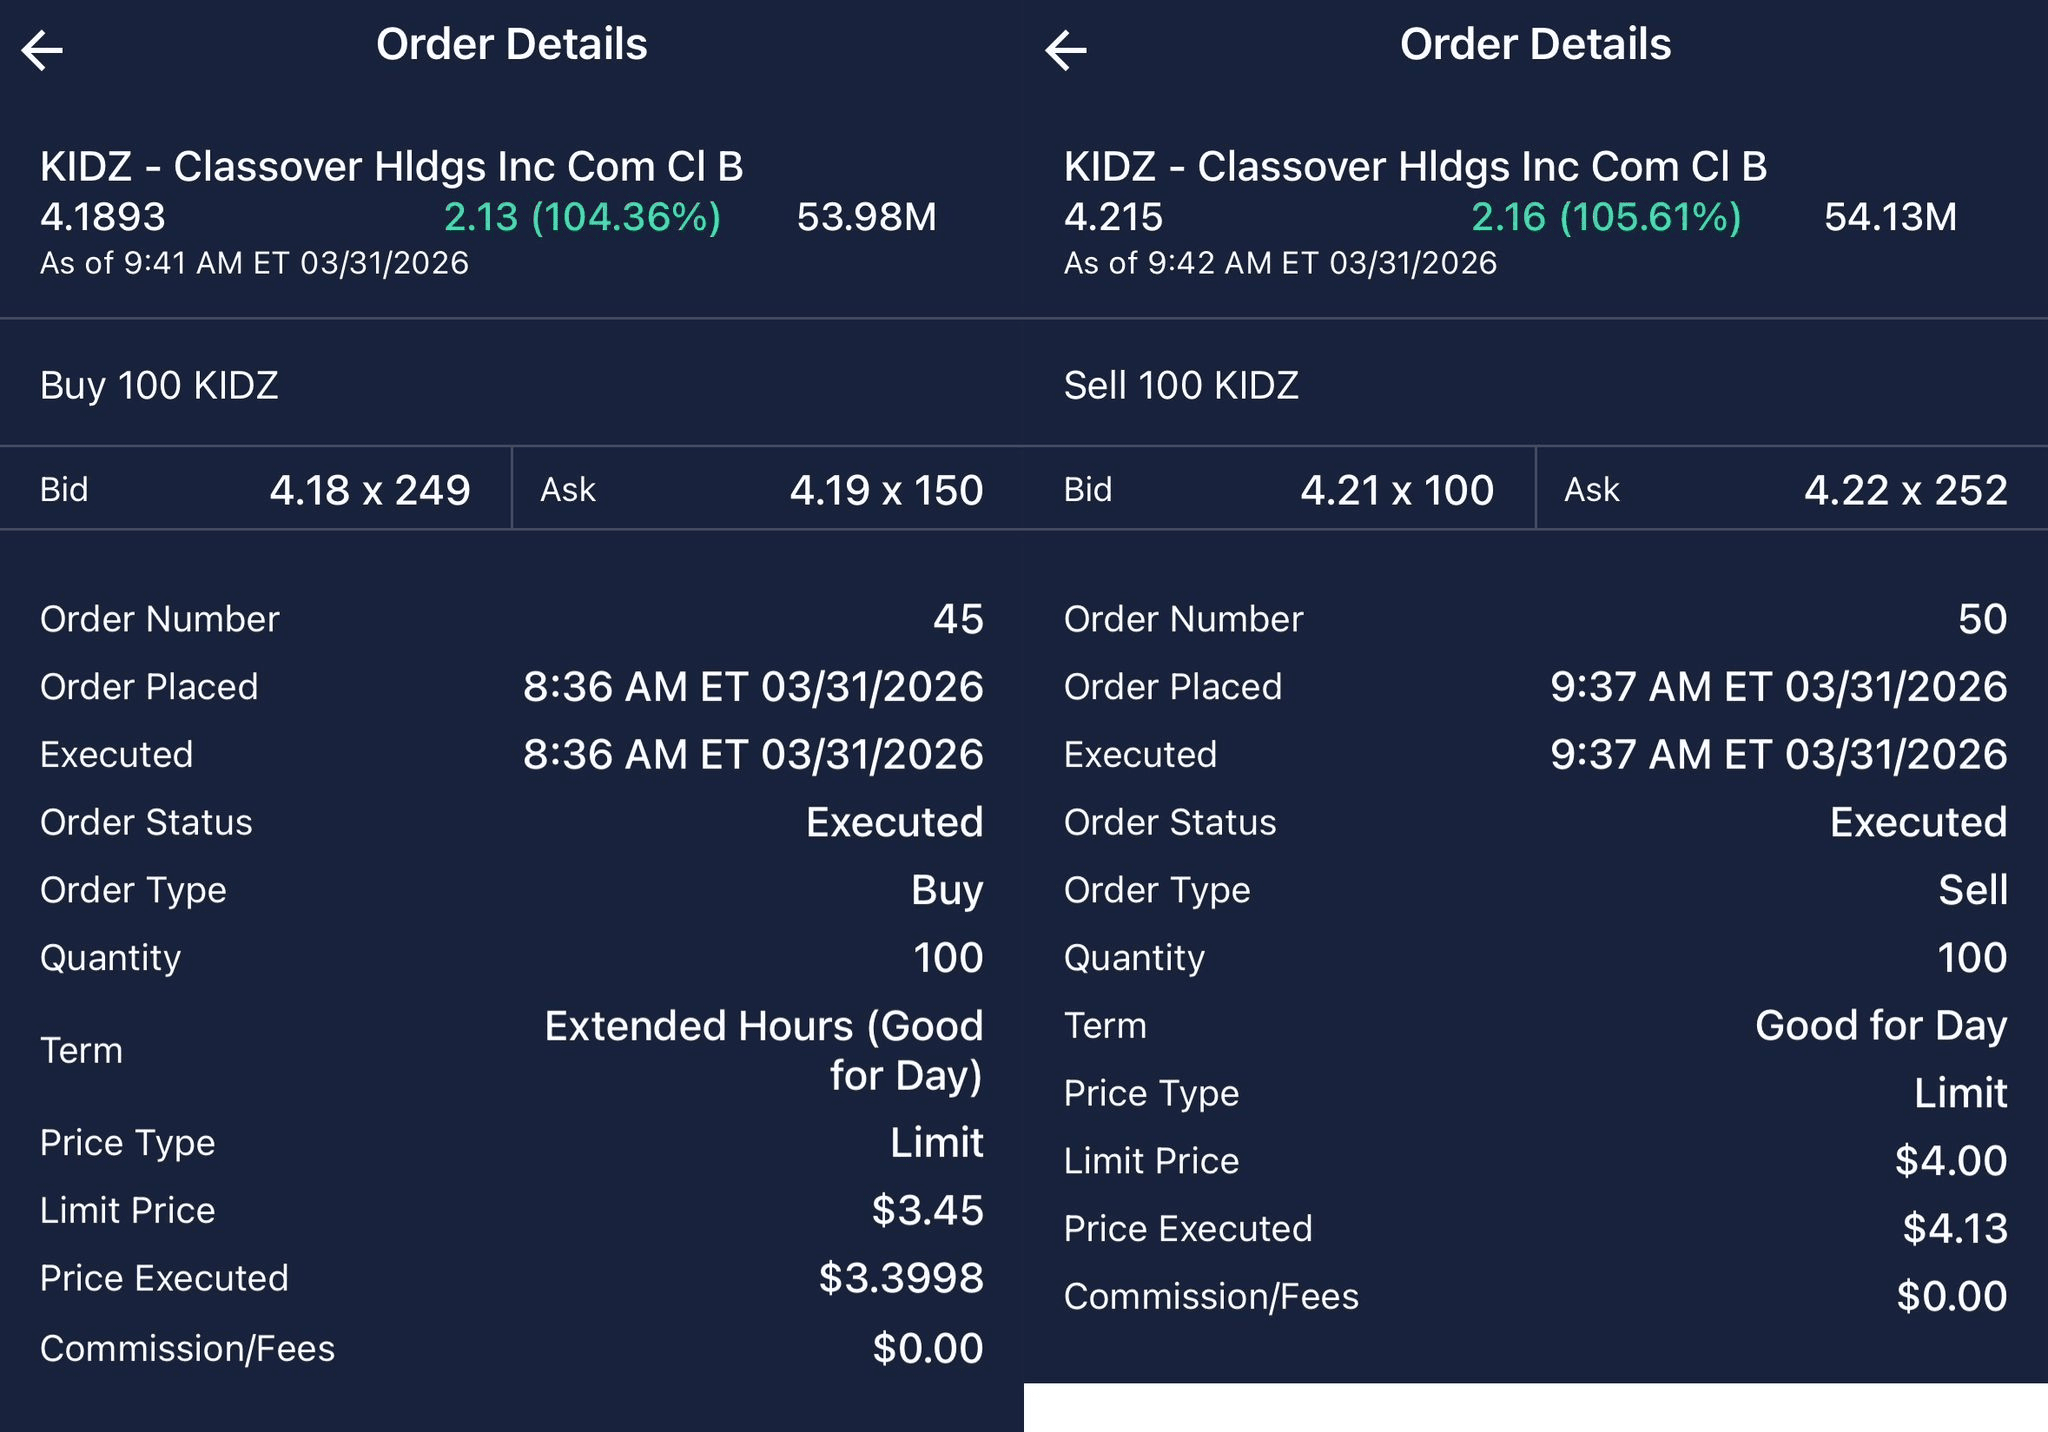Tap Term Extended Hours (Good for Day) row

pos(512,1050)
